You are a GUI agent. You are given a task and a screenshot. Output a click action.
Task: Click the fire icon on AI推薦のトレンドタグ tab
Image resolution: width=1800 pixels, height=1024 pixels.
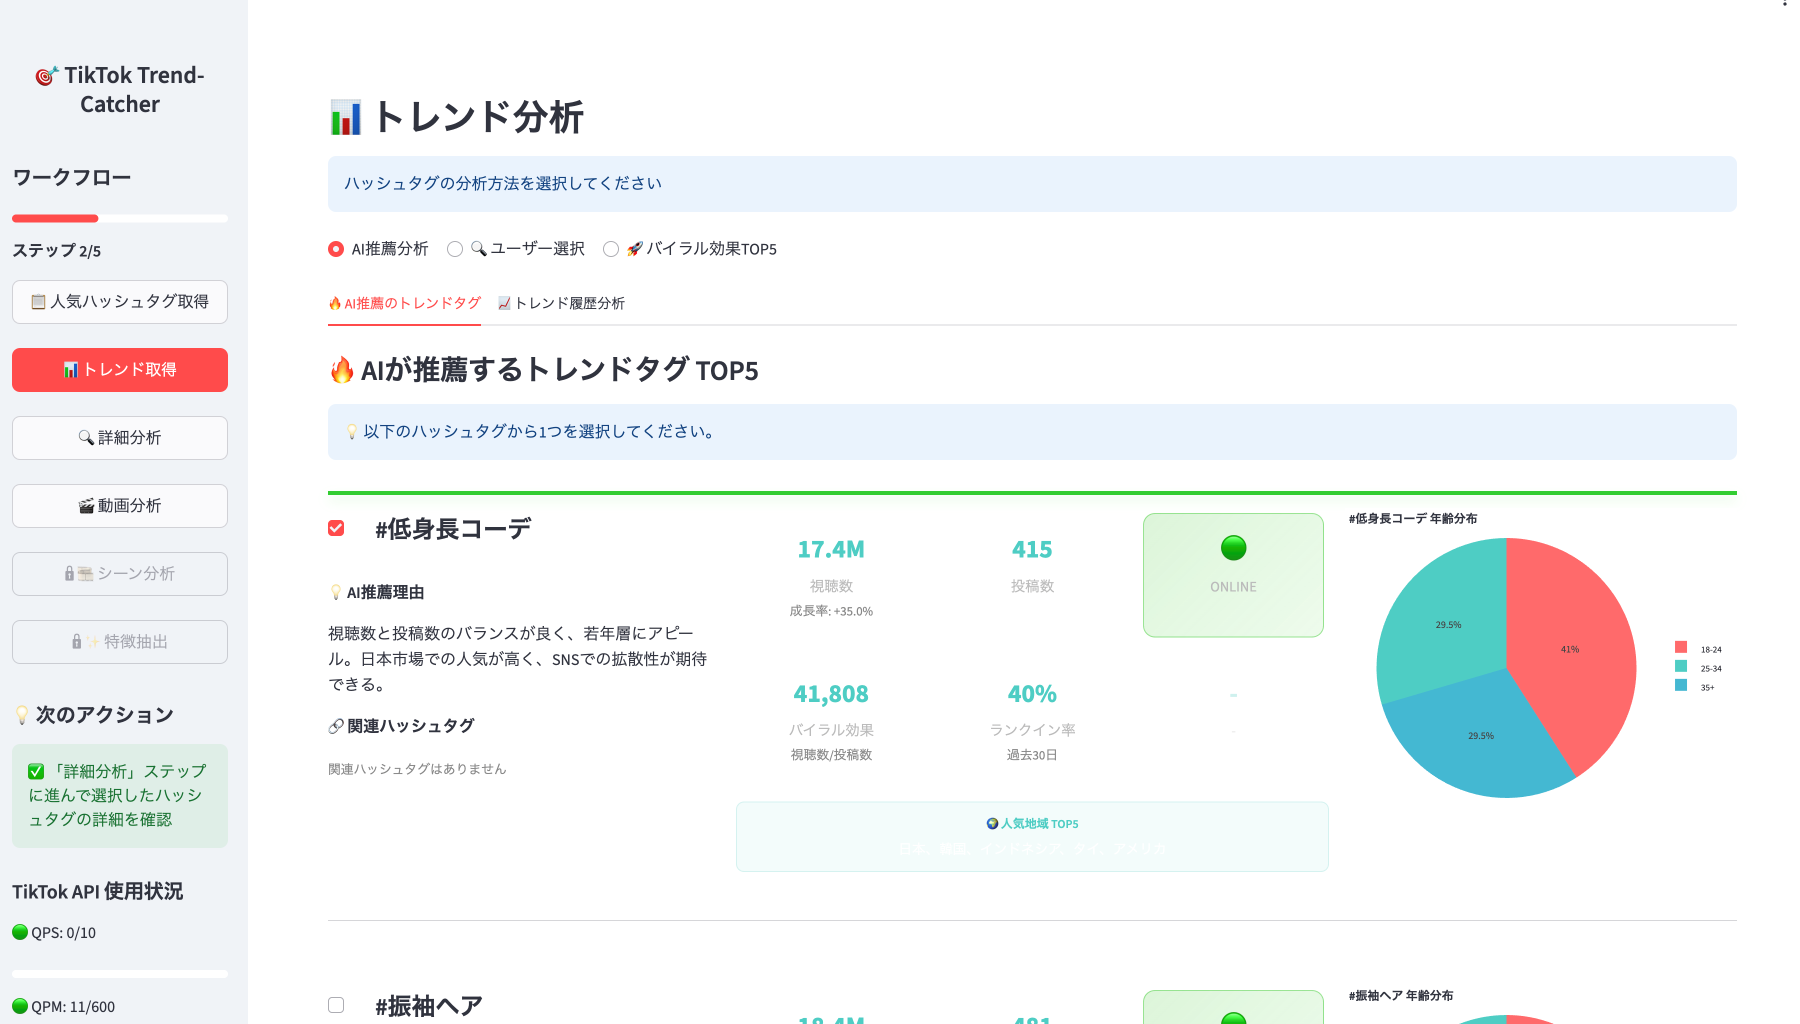tap(335, 302)
